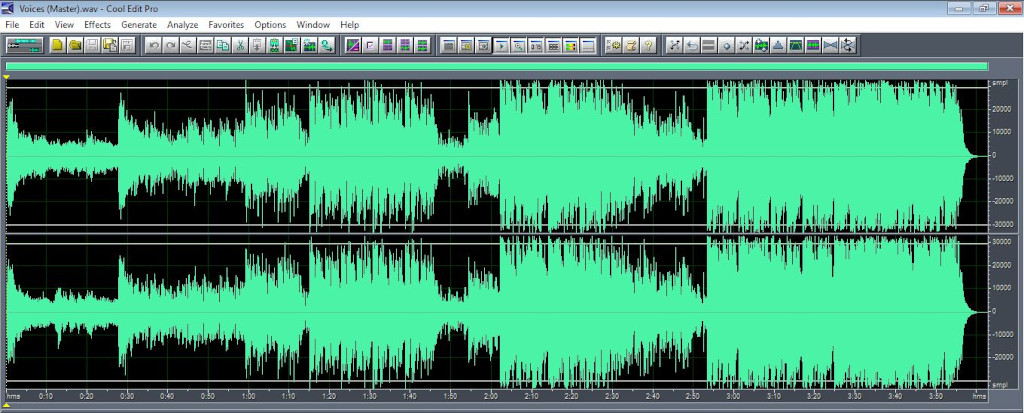Image resolution: width=1024 pixels, height=413 pixels.
Task: Click the 0:15 time display window icon
Action: [x=536, y=46]
